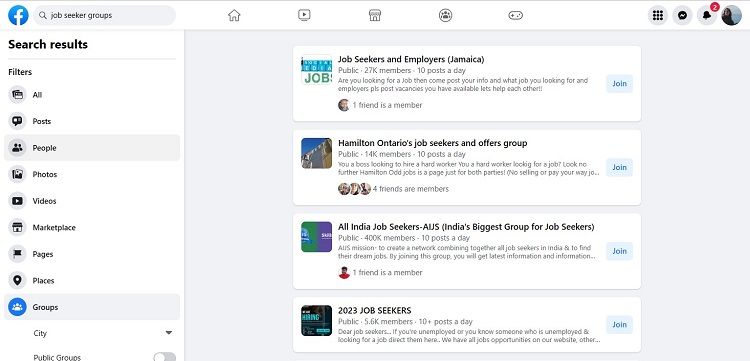Open the Gaming controller icon
Viewport: 750px width, 361px height.
515,15
